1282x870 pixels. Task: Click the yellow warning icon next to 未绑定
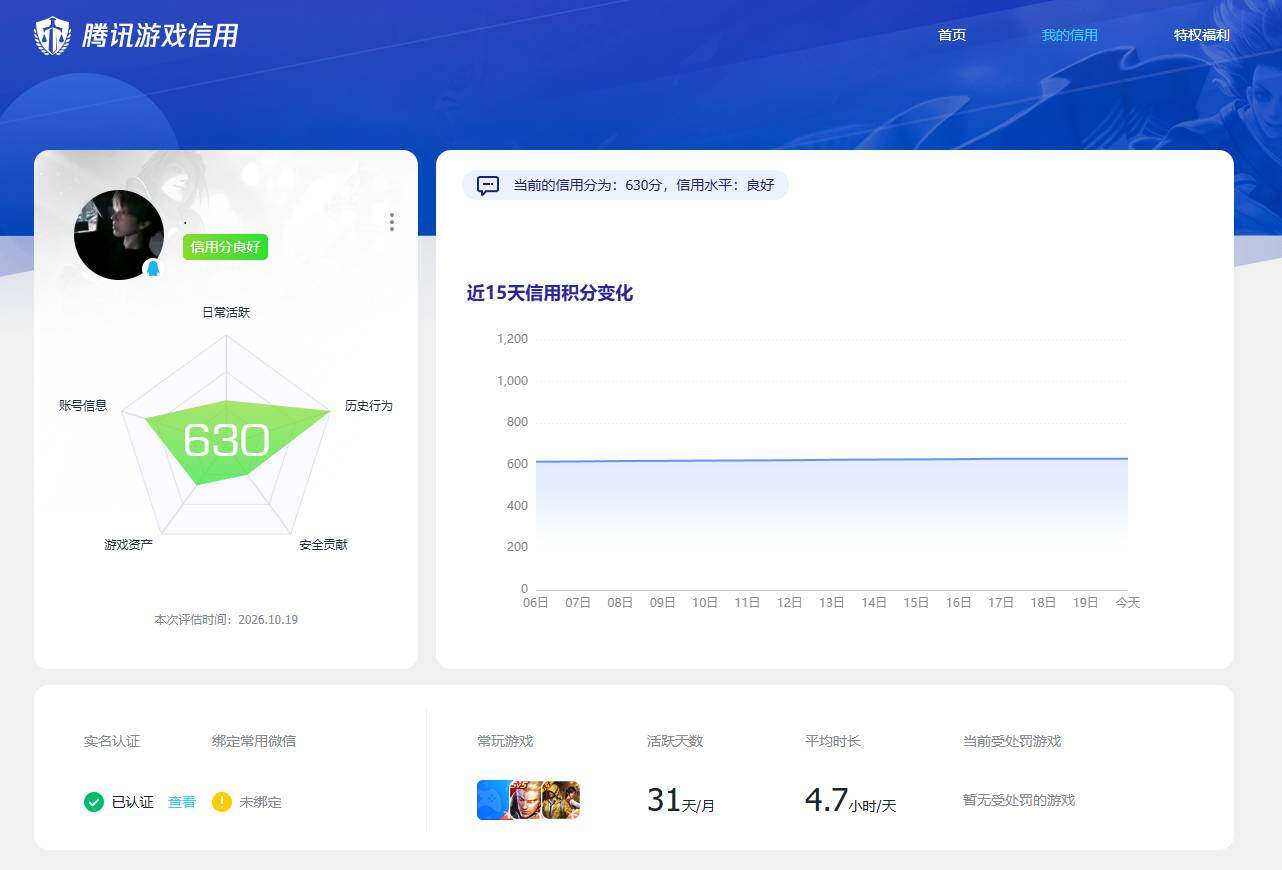click(222, 802)
